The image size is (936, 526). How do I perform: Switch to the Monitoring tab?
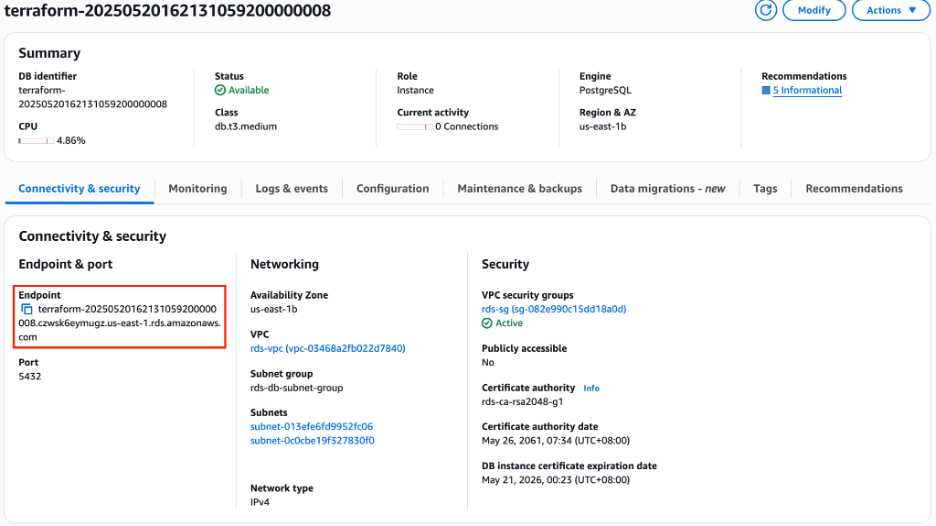coord(197,188)
